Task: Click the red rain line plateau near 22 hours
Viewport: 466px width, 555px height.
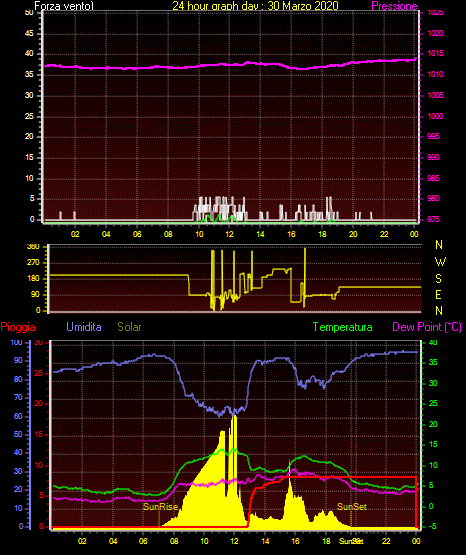Action: click(386, 477)
